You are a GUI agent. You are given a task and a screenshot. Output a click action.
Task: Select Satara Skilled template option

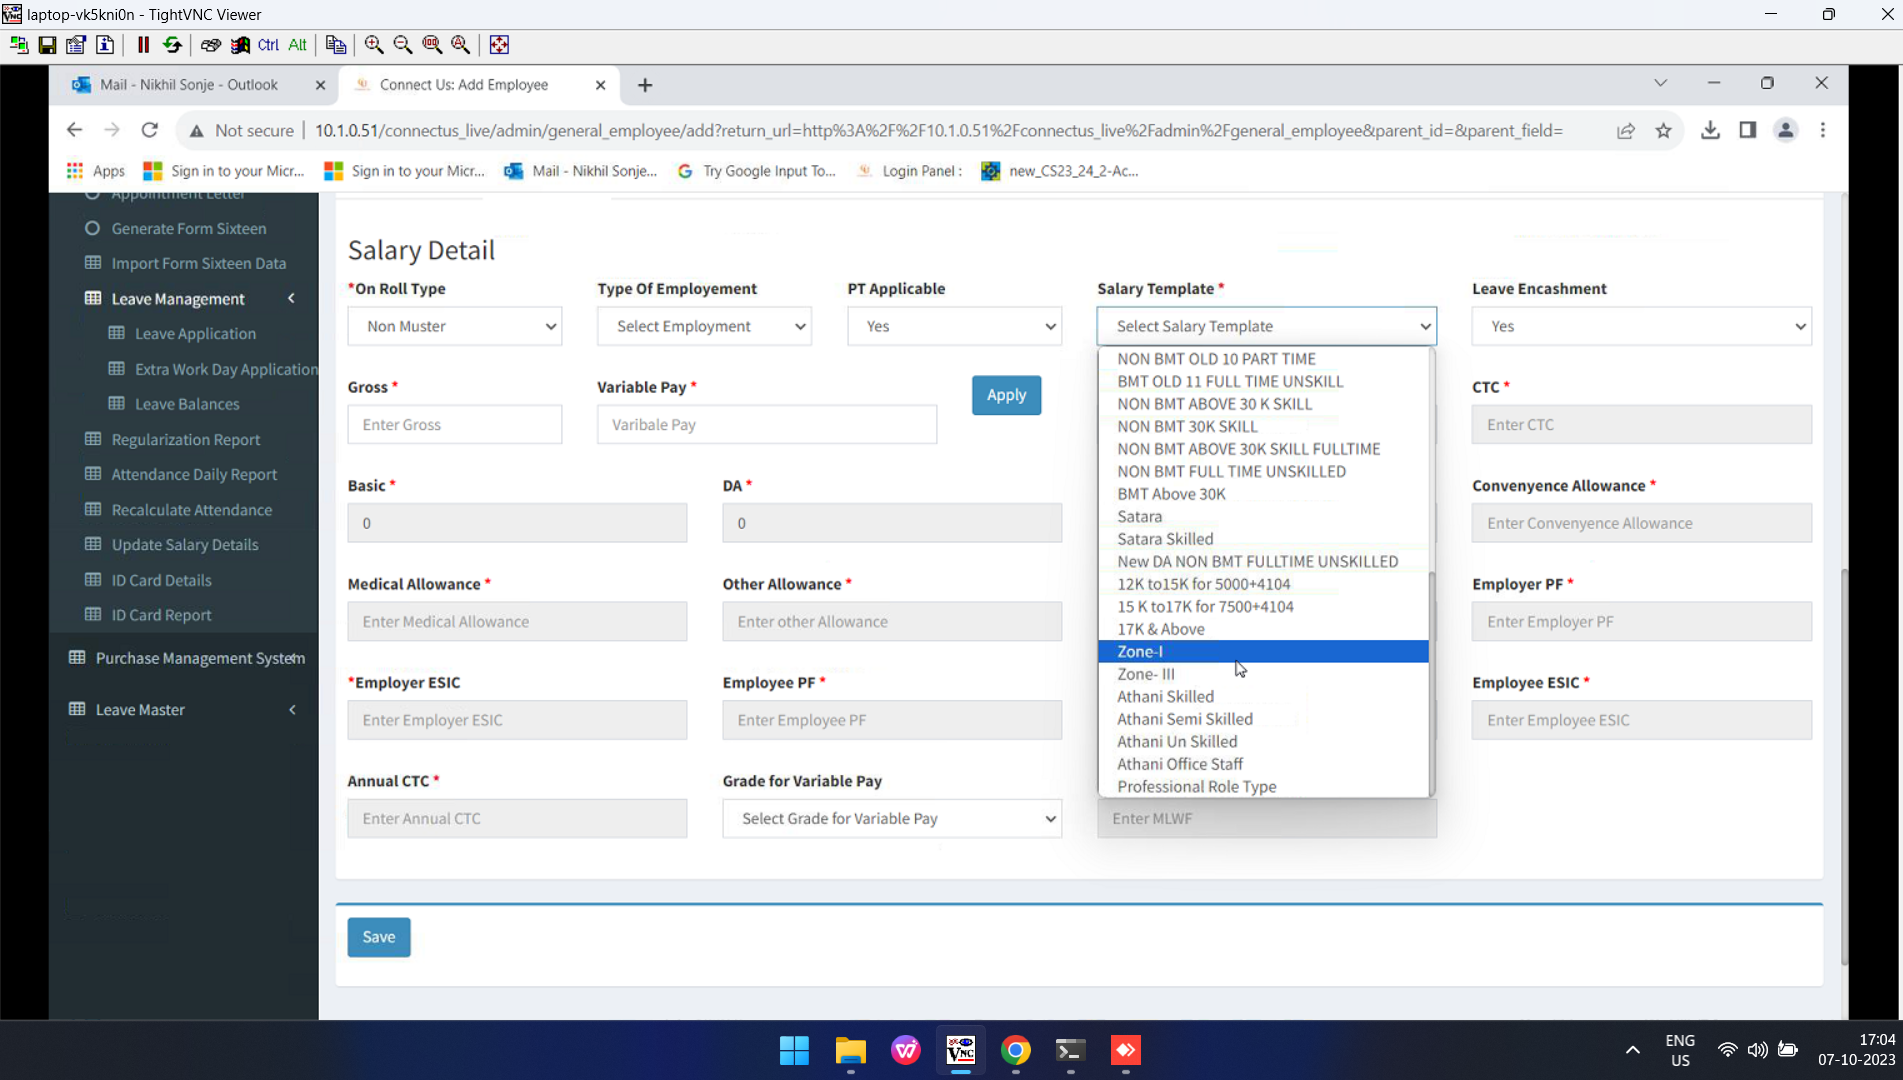[x=1263, y=539]
